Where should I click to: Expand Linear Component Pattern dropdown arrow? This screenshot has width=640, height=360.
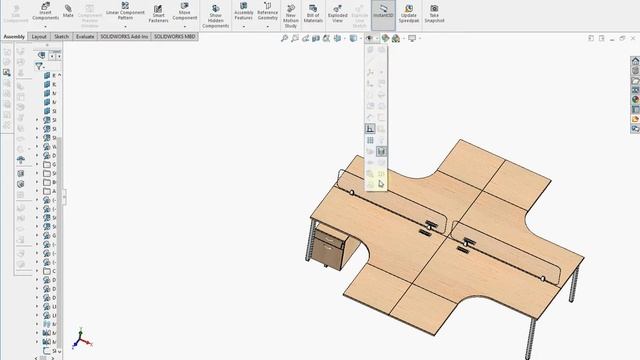[x=125, y=27]
